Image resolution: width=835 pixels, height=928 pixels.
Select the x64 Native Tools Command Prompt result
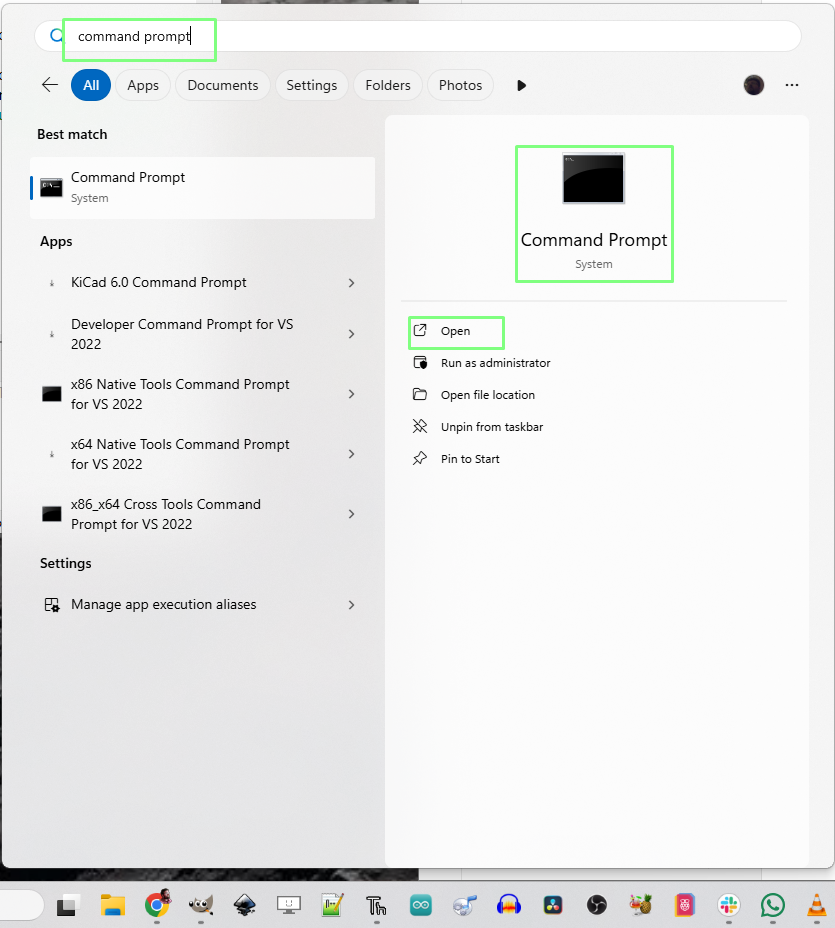202,454
